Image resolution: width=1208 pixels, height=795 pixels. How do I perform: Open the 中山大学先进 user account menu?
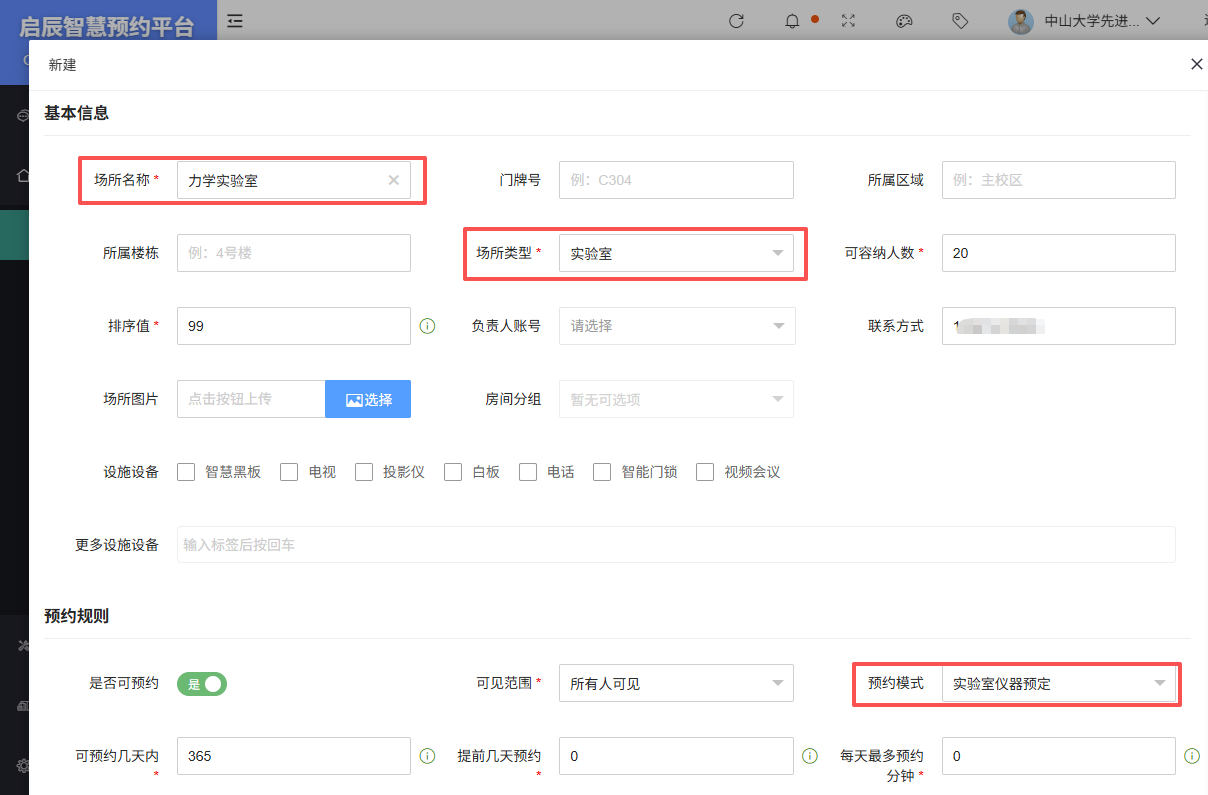[1084, 21]
